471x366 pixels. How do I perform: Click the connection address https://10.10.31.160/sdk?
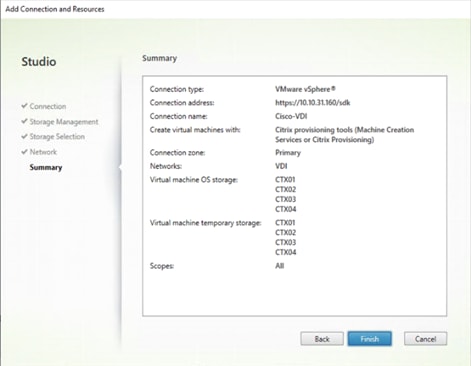(313, 103)
